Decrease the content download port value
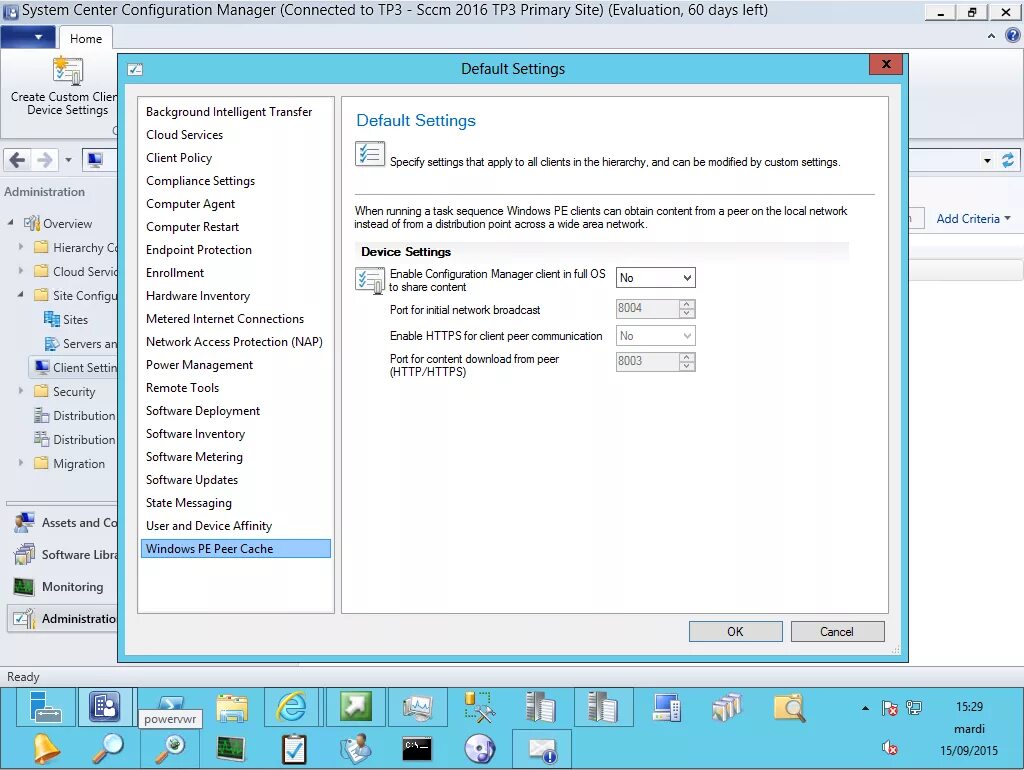The width and height of the screenshot is (1024, 770). point(686,366)
